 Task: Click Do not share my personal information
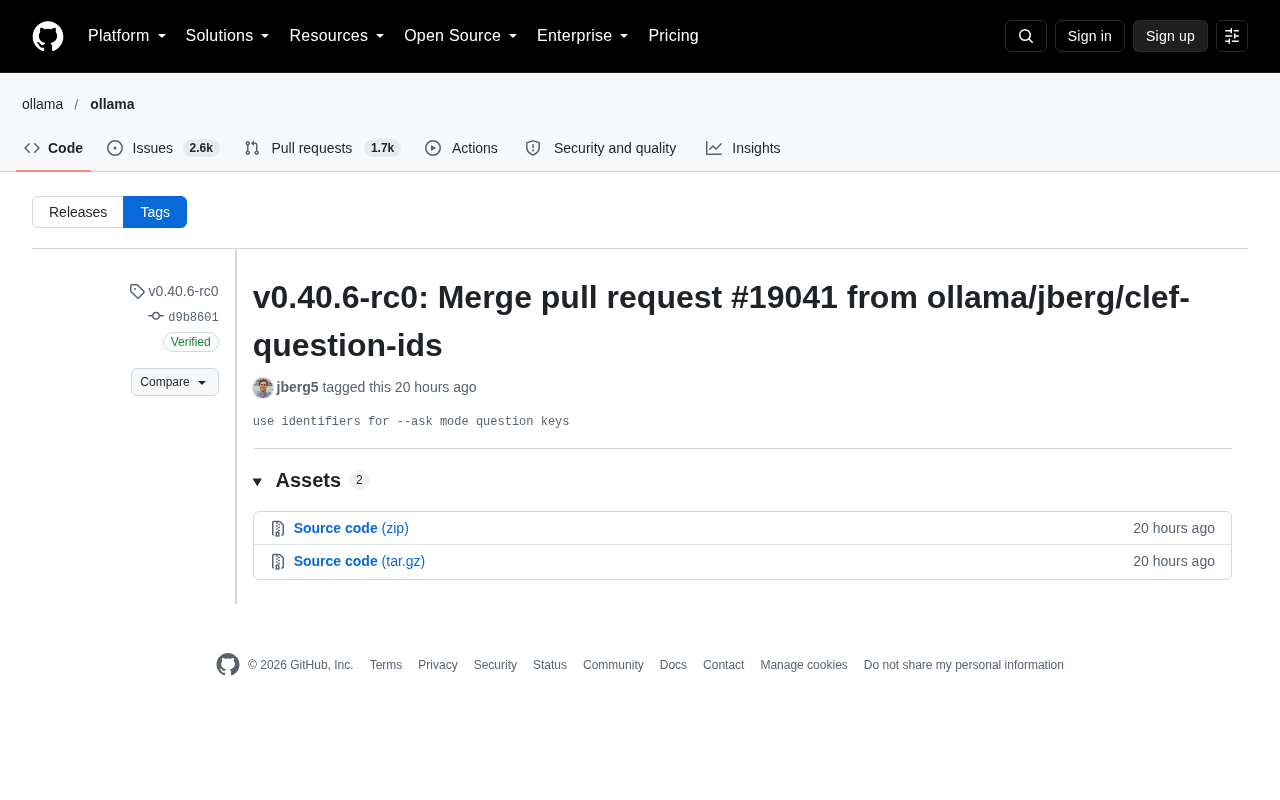click(x=964, y=665)
